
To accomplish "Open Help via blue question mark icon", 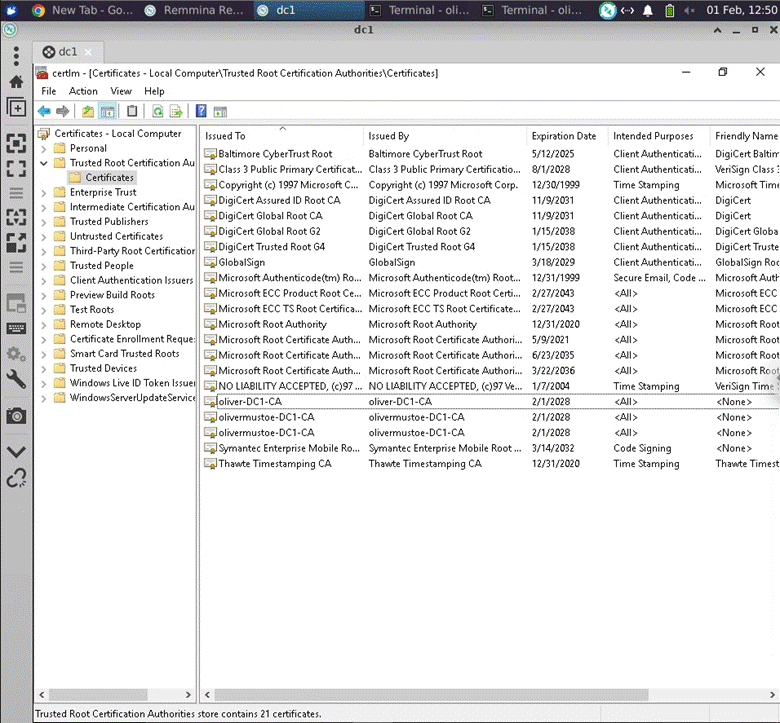I will coord(201,111).
